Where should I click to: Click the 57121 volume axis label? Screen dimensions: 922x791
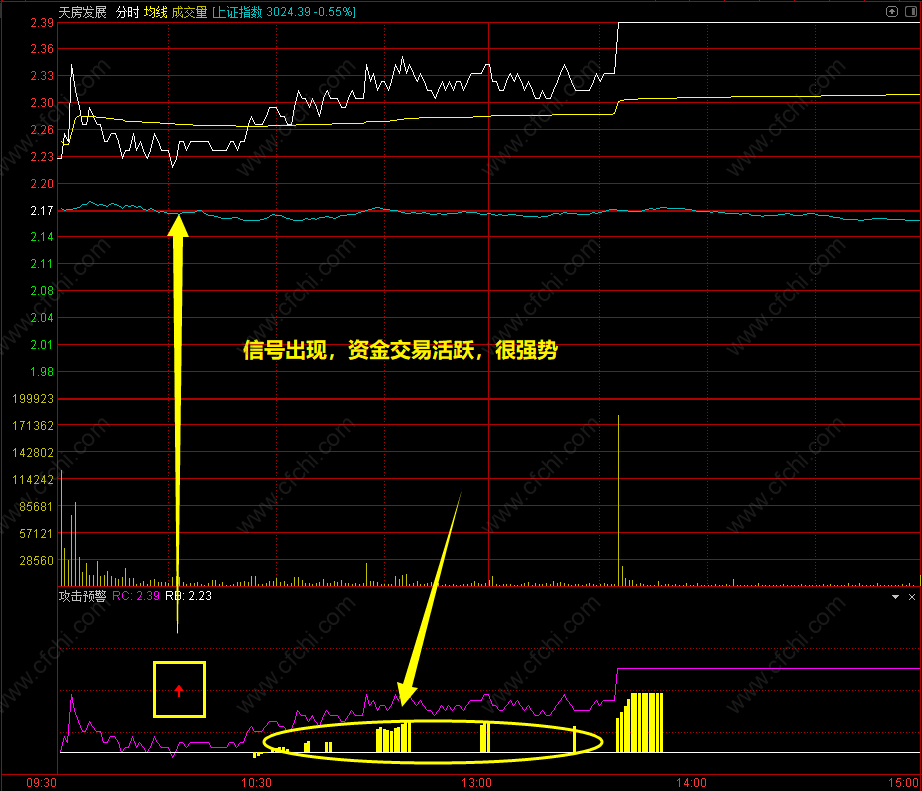click(36, 534)
